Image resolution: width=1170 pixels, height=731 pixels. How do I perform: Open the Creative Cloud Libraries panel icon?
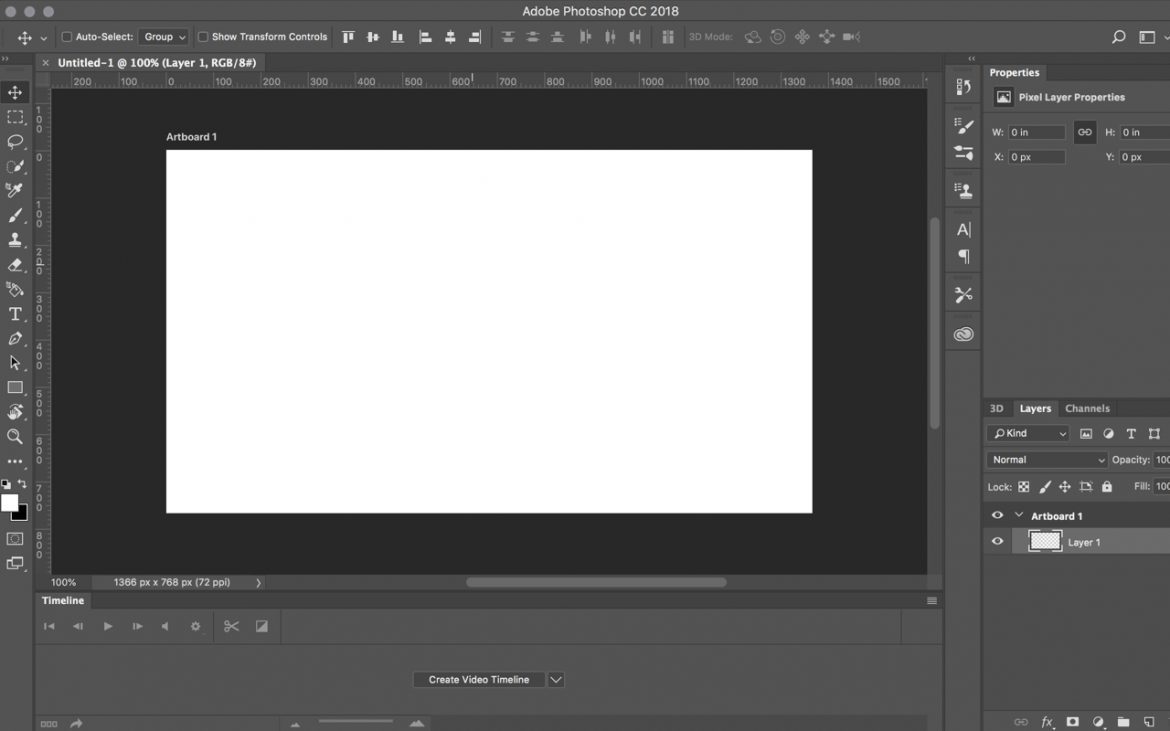pos(963,334)
